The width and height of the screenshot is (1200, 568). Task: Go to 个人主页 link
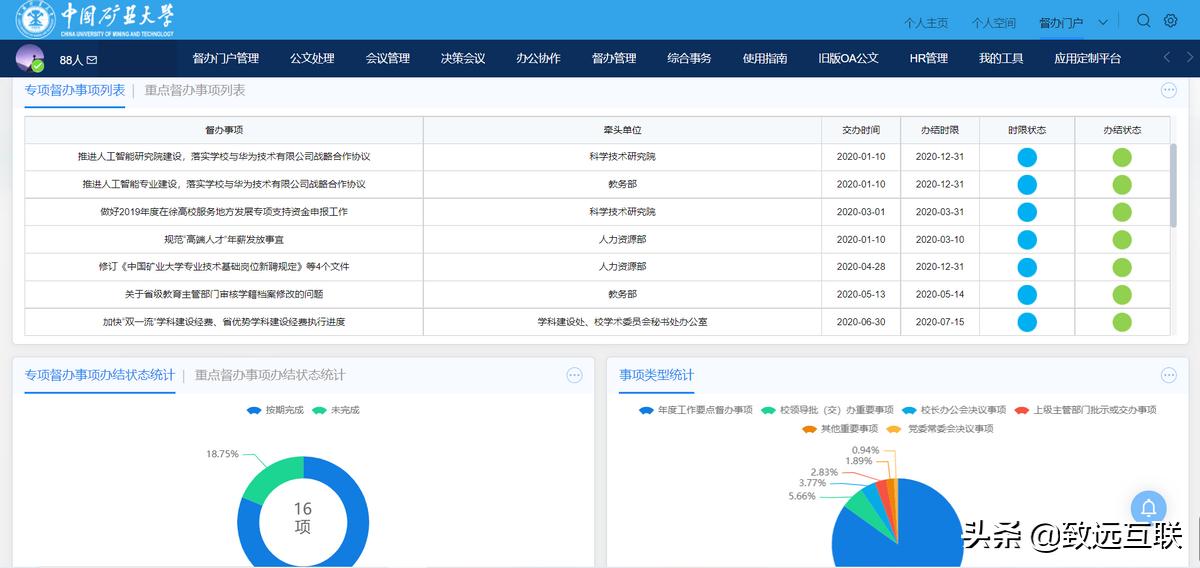926,23
